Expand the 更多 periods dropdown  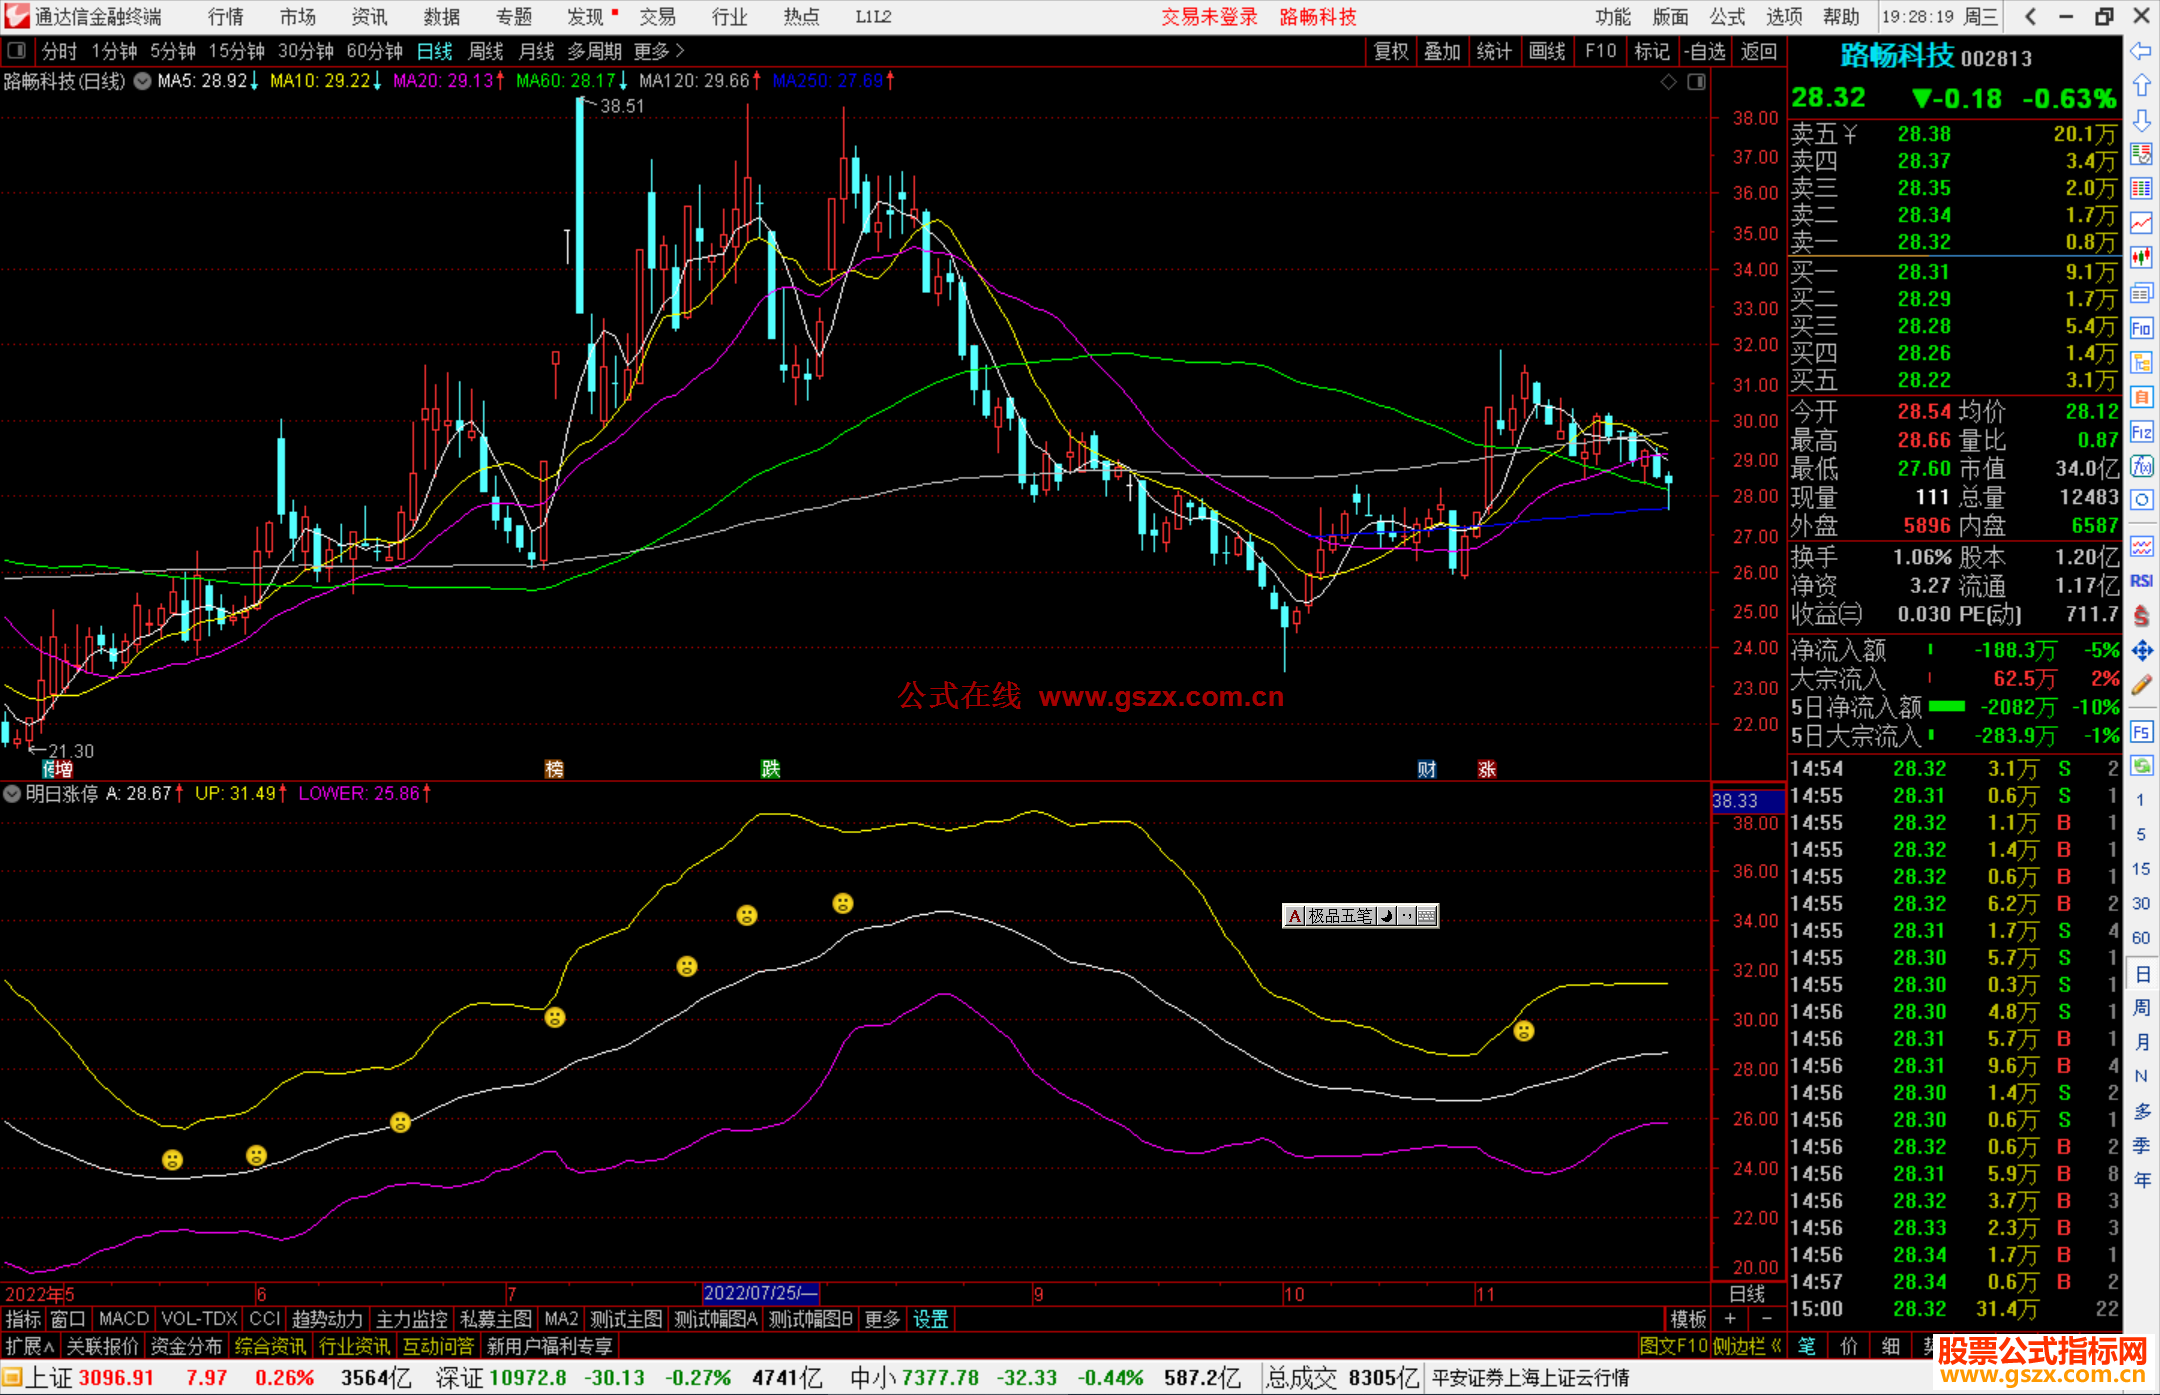tap(659, 51)
